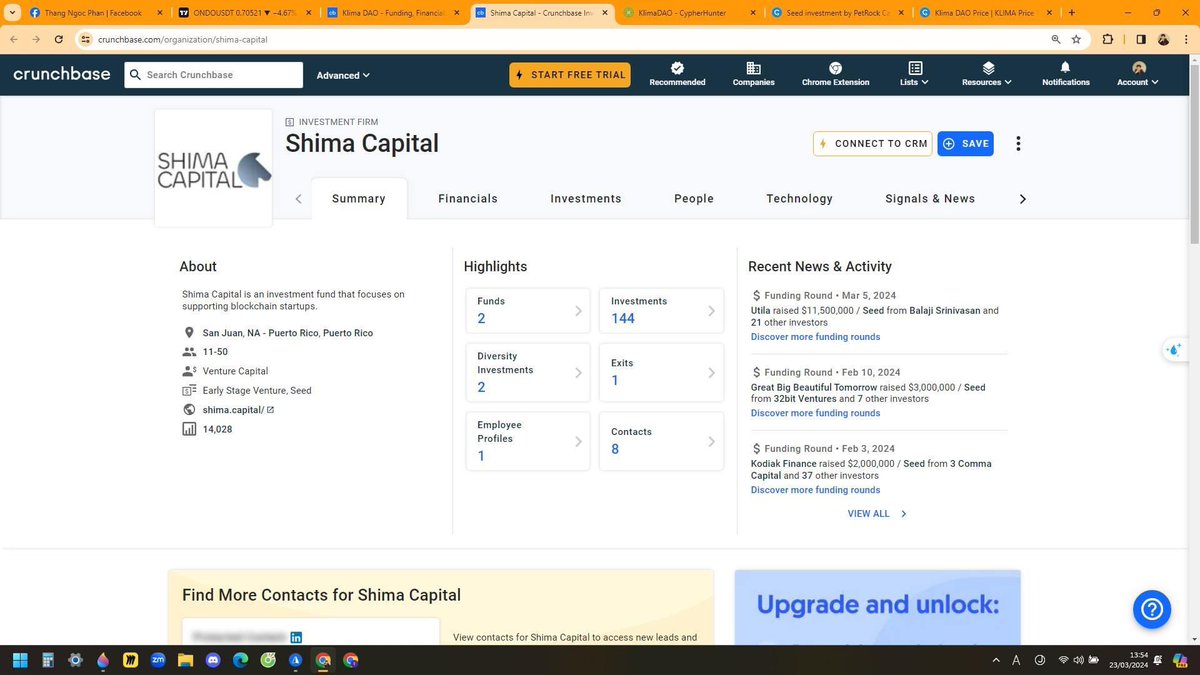The width and height of the screenshot is (1200, 675).
Task: Open the Chrome three-dot menu
Action: (1186, 39)
